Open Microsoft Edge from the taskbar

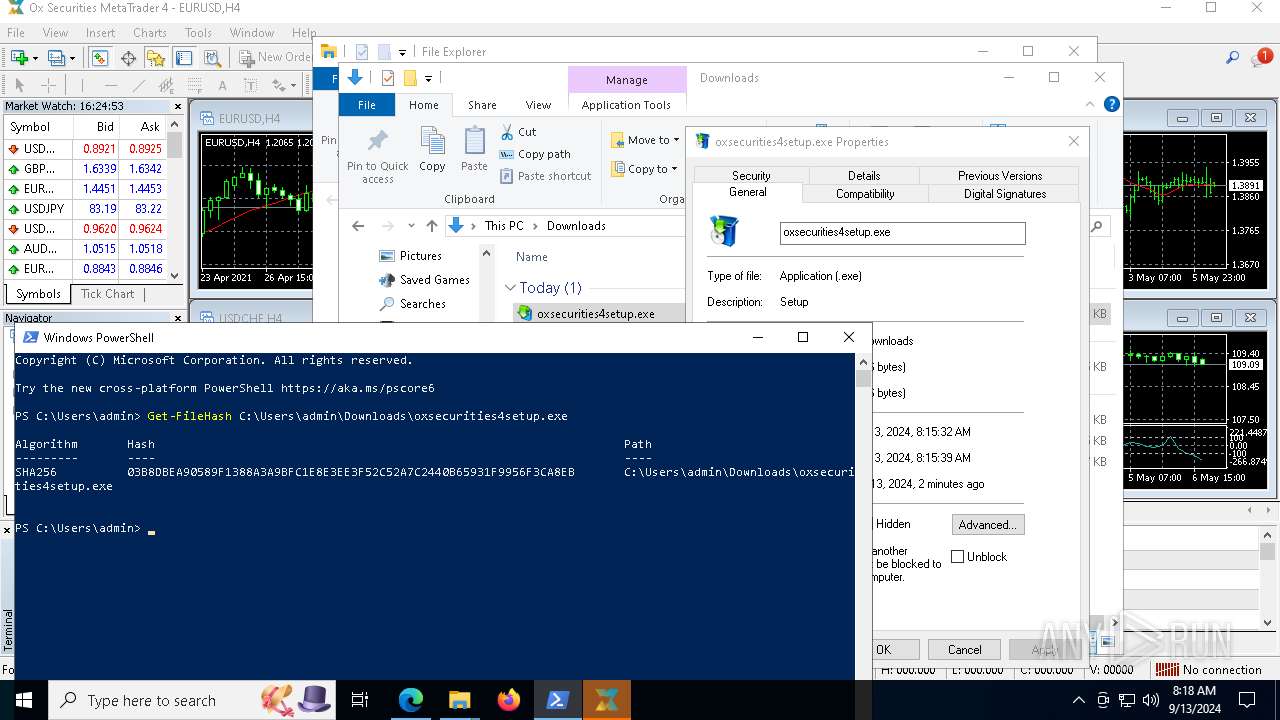(411, 700)
